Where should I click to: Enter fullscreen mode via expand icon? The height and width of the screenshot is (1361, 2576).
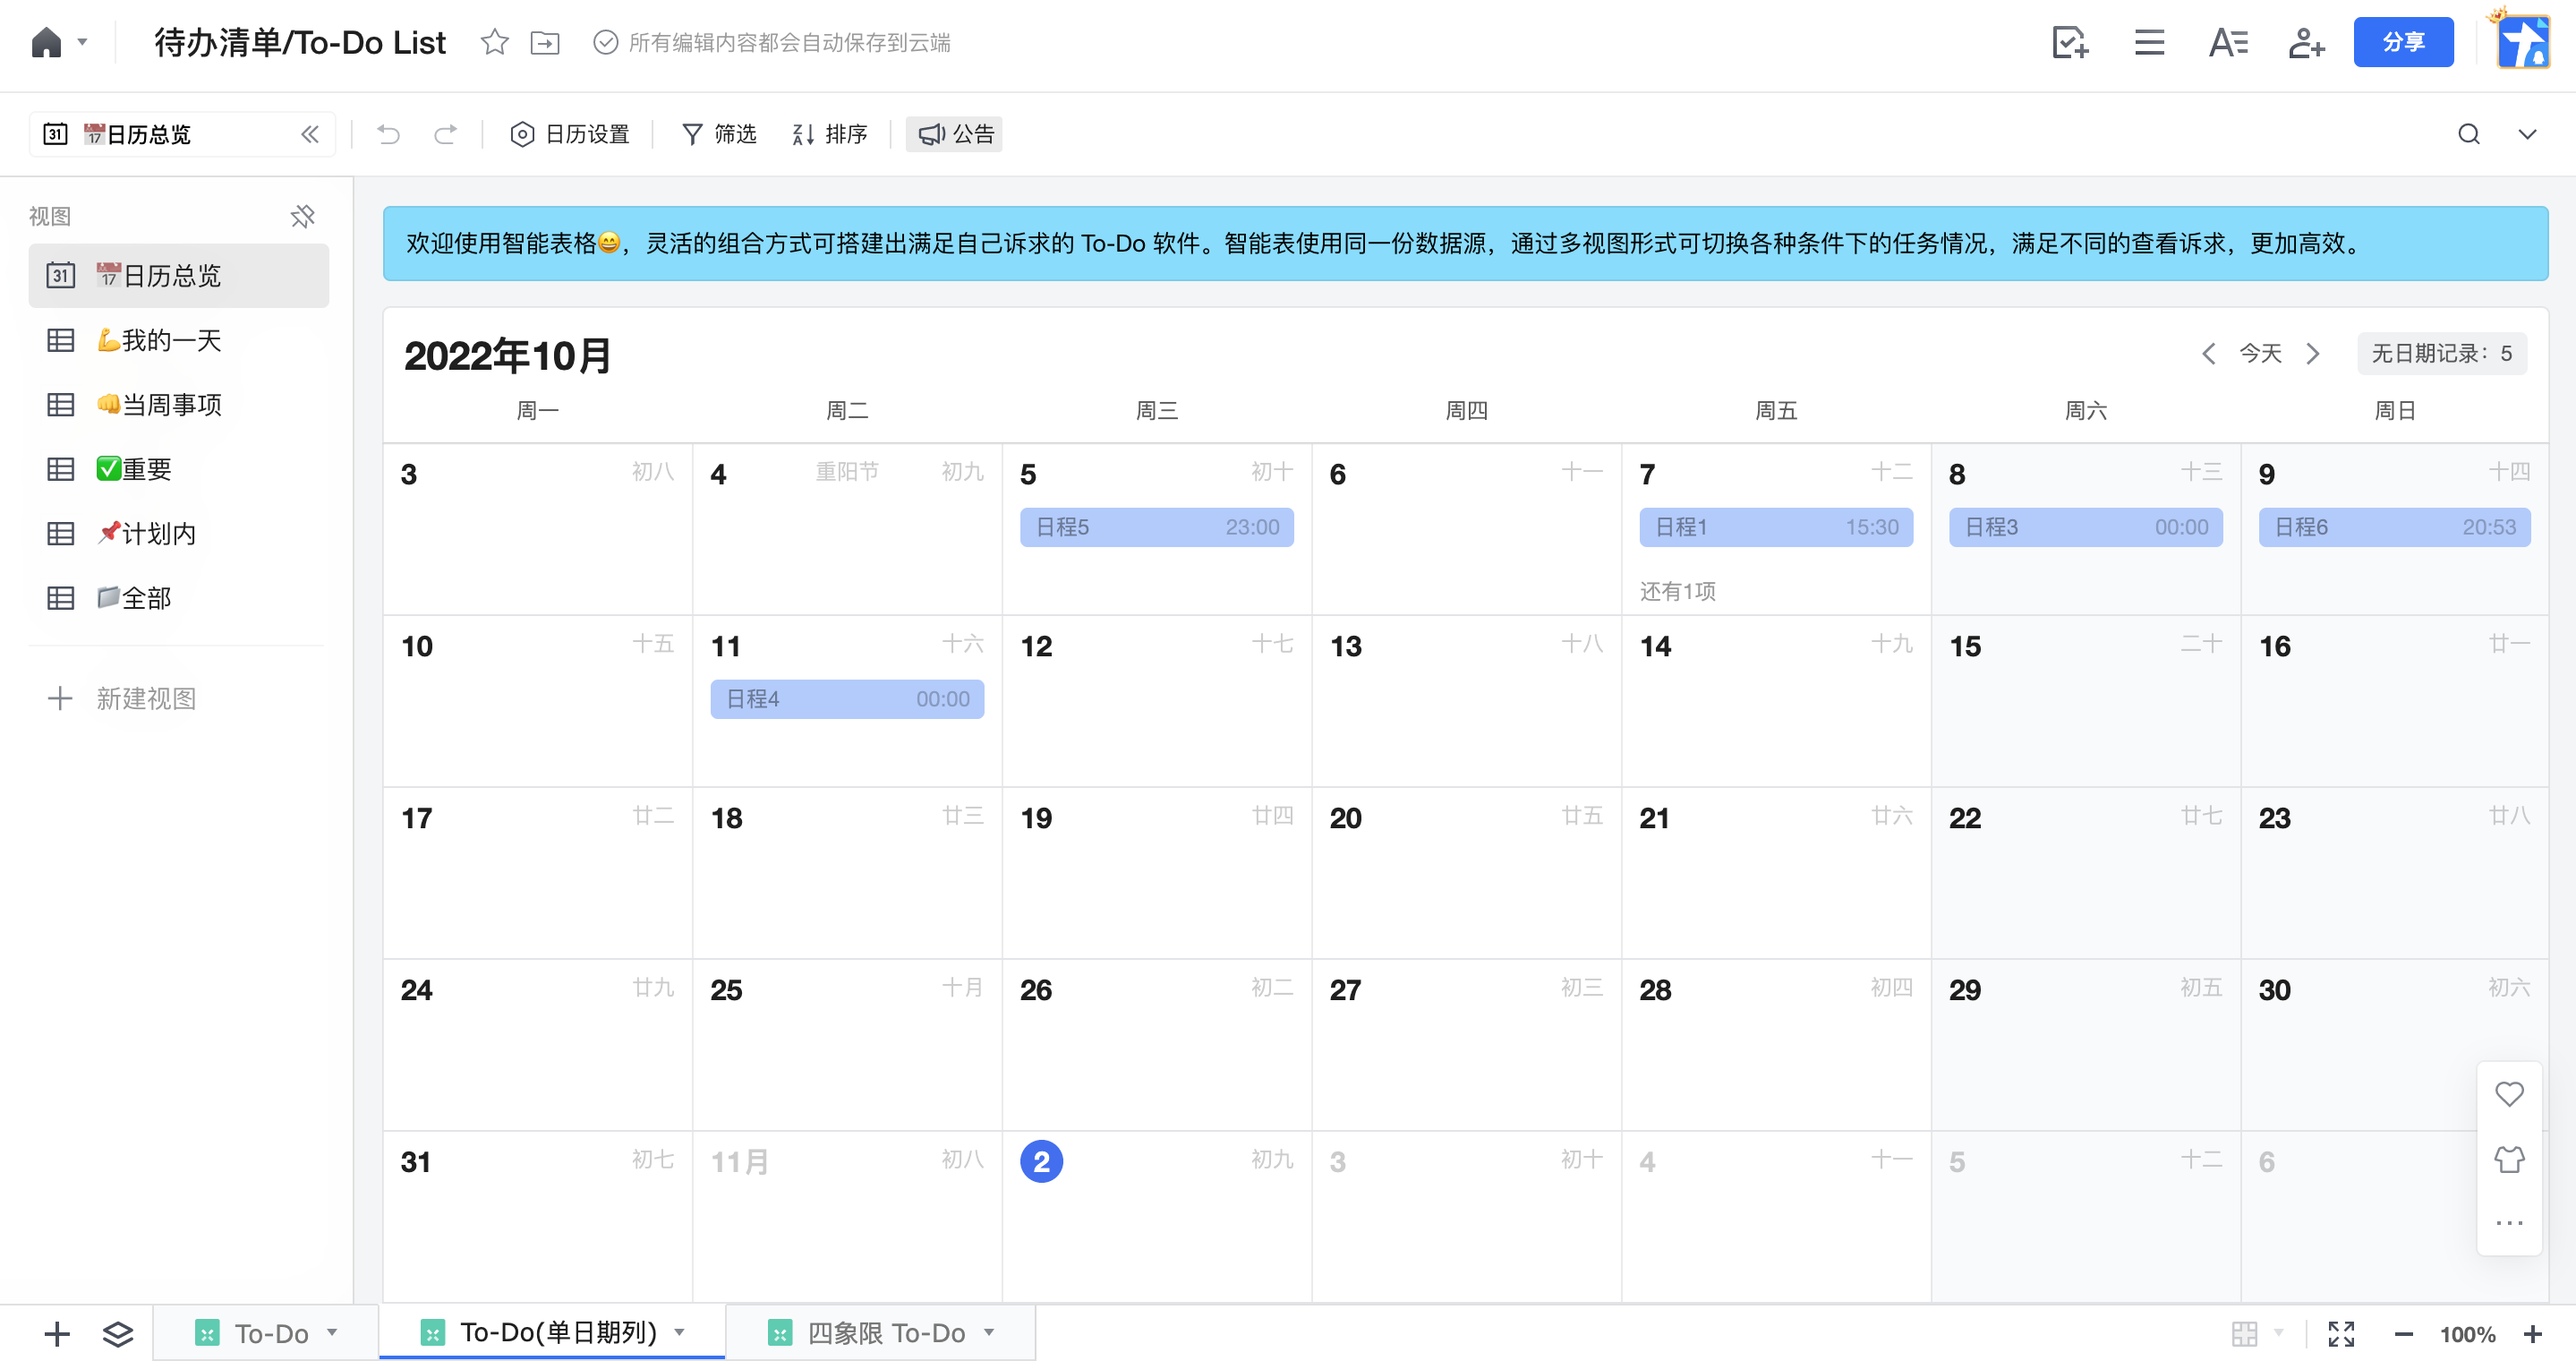pyautogui.click(x=2341, y=1333)
